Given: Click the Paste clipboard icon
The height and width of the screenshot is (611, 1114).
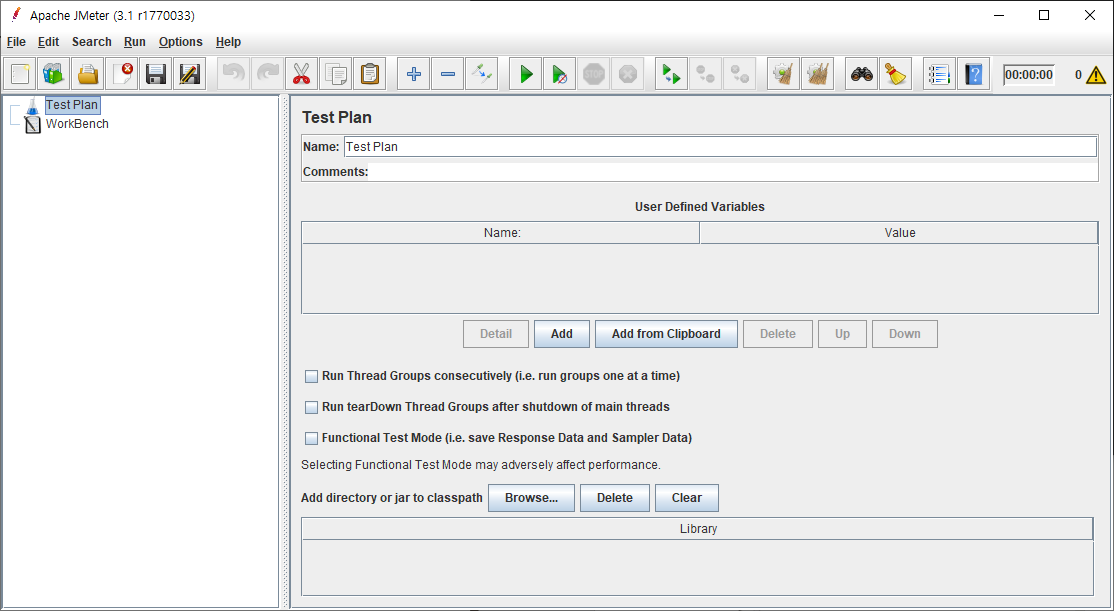Looking at the screenshot, I should [370, 74].
